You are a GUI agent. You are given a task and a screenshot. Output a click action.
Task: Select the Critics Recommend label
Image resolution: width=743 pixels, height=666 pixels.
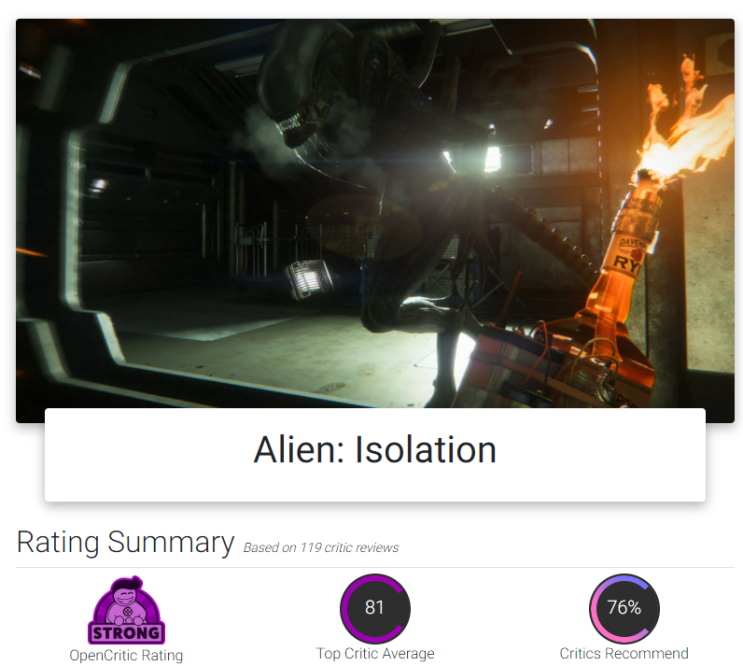pyautogui.click(x=624, y=654)
